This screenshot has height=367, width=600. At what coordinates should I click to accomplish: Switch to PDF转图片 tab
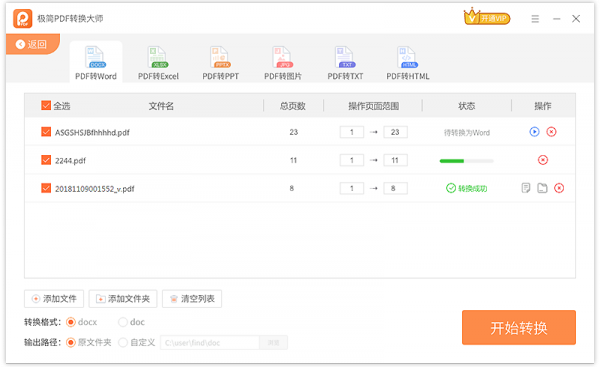283,63
